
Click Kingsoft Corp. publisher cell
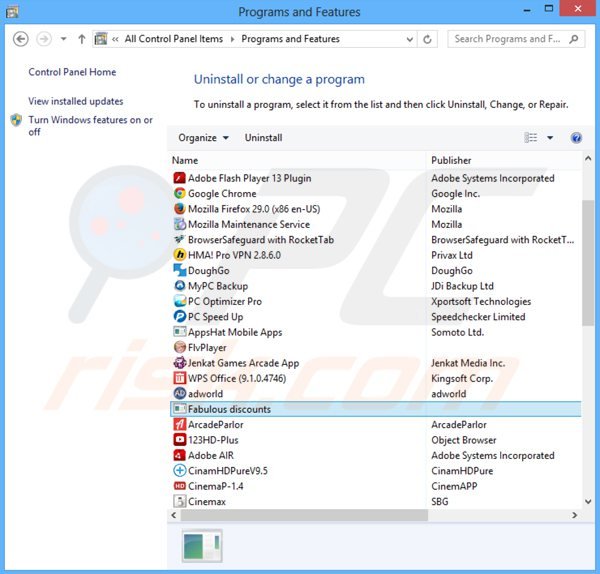[x=462, y=378]
